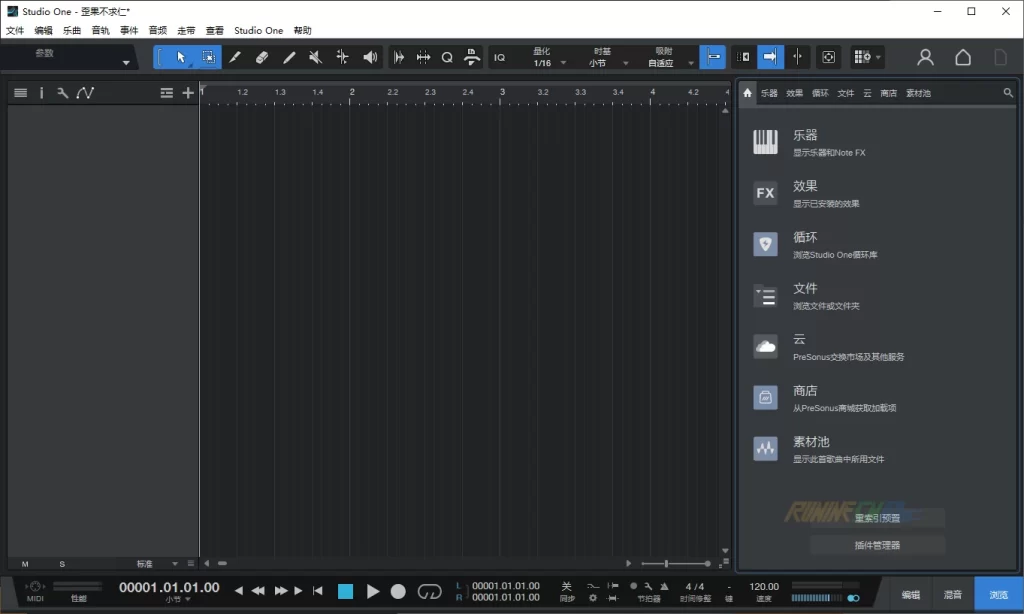
Task: Search the browser with the magnifier icon
Action: 1008,93
